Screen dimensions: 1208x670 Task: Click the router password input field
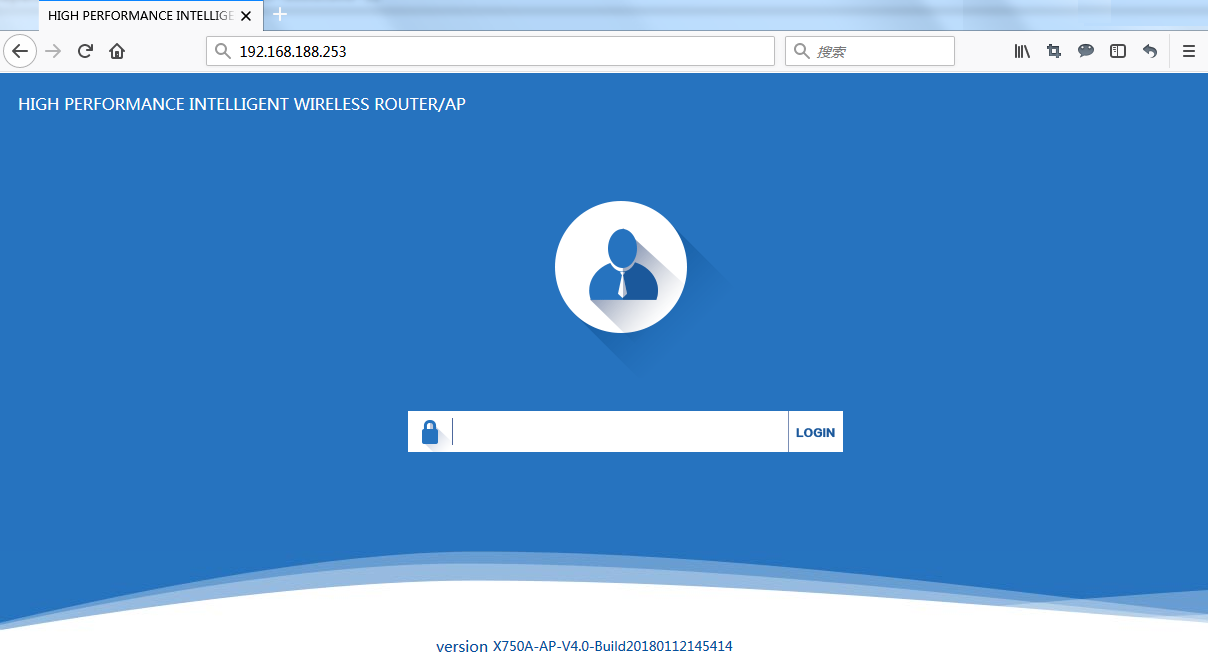coord(620,432)
